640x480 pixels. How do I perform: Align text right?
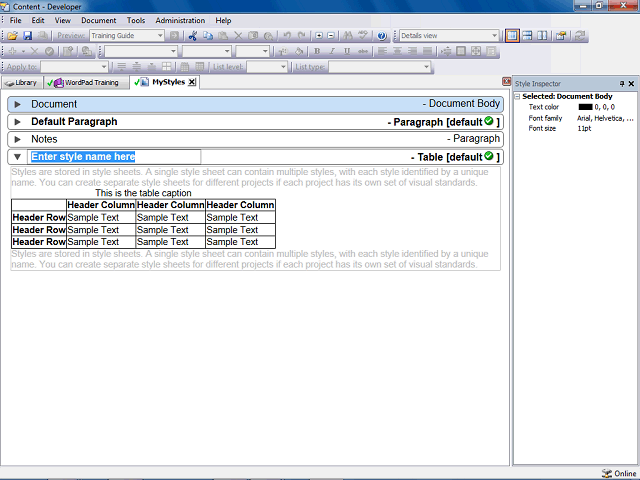point(412,51)
